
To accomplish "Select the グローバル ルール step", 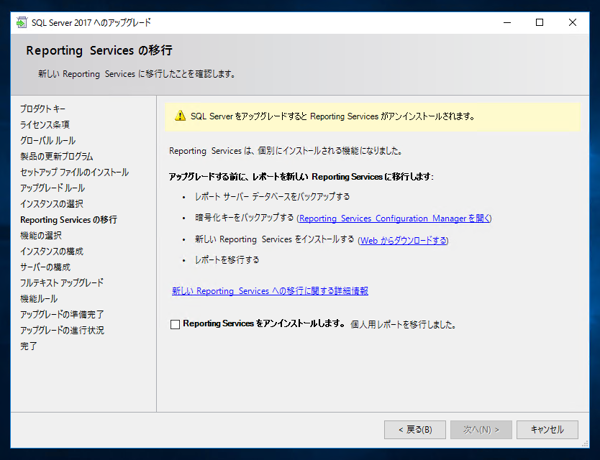I will [48, 140].
